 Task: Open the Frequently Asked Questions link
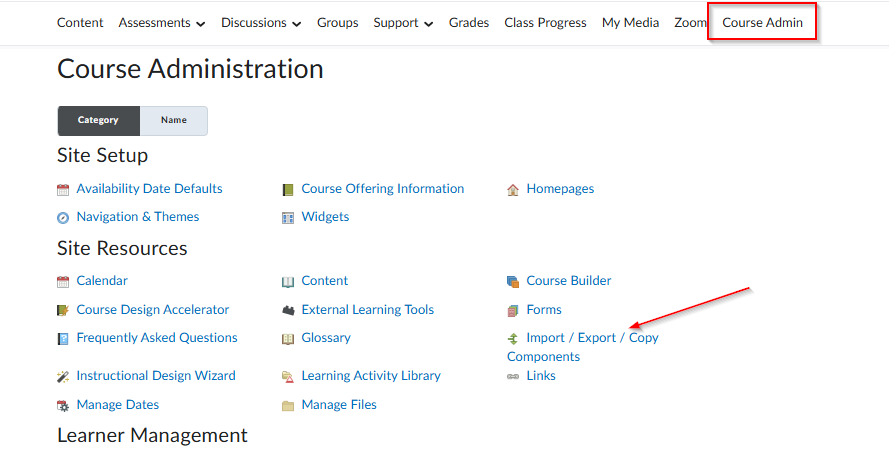click(x=156, y=338)
